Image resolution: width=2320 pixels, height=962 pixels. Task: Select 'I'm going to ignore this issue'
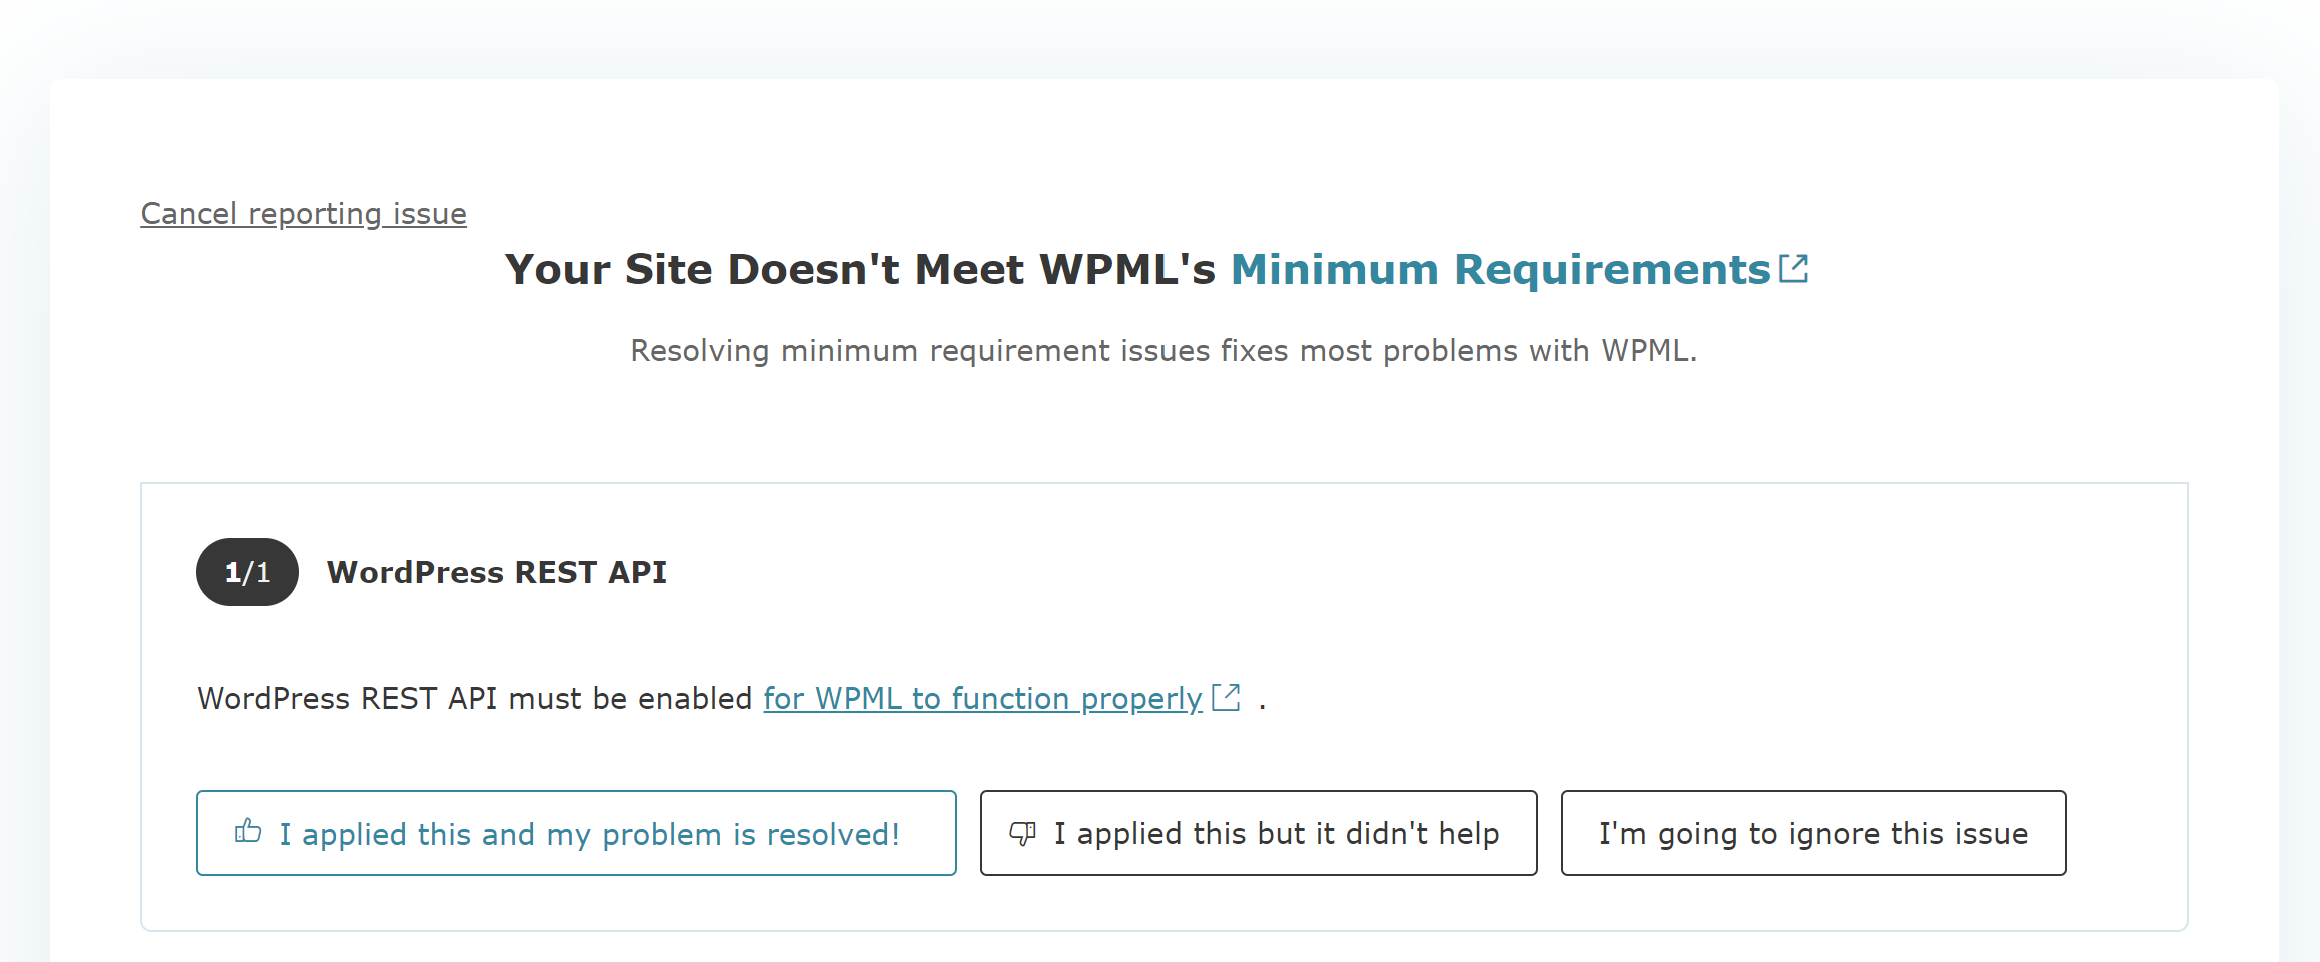(1813, 833)
